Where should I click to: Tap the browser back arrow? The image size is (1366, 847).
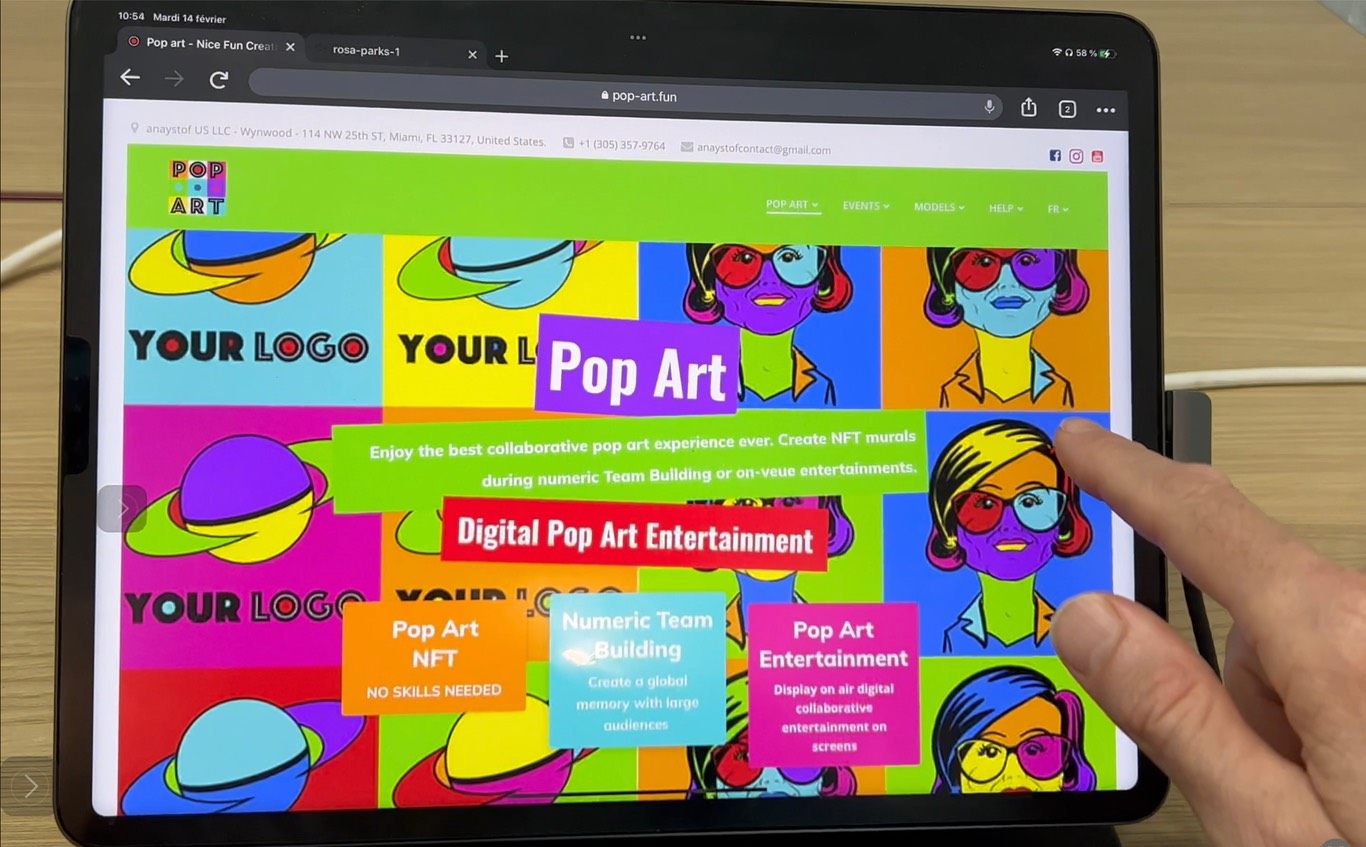(130, 78)
